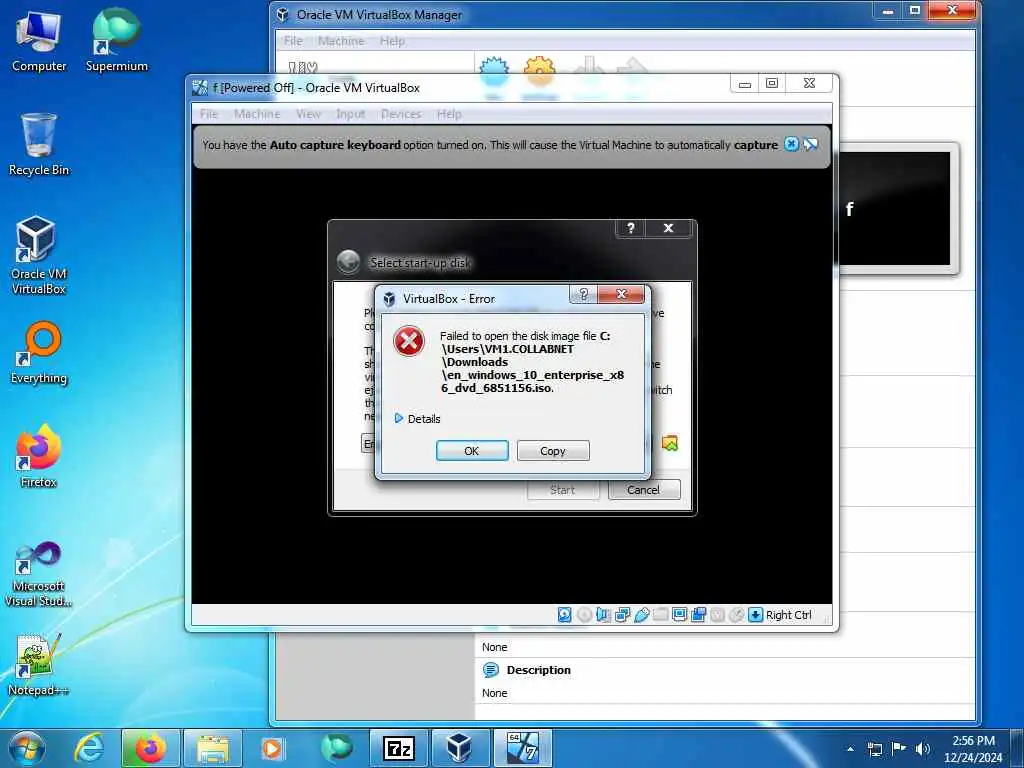Click Copy in the VirtualBox Error dialog

click(552, 451)
